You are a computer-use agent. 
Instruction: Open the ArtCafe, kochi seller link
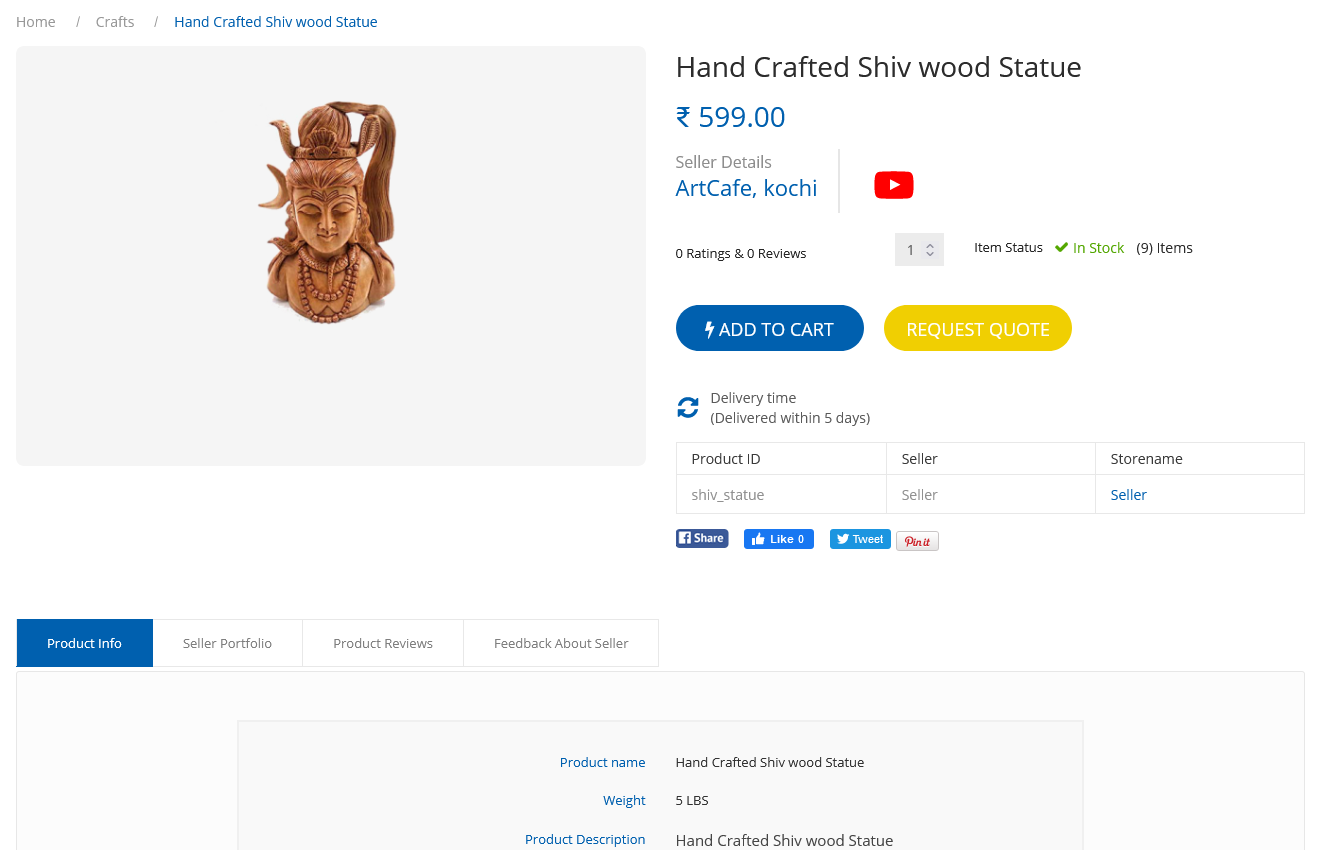(x=746, y=188)
